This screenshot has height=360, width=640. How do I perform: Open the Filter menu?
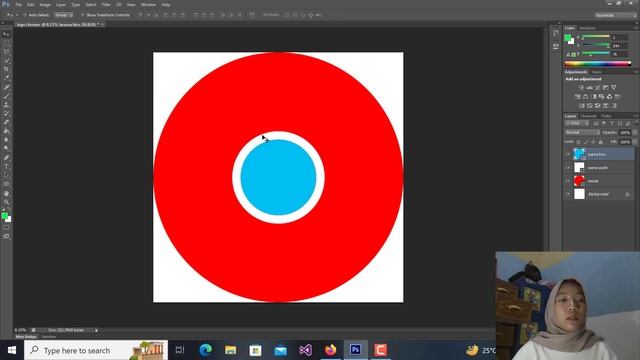[106, 5]
